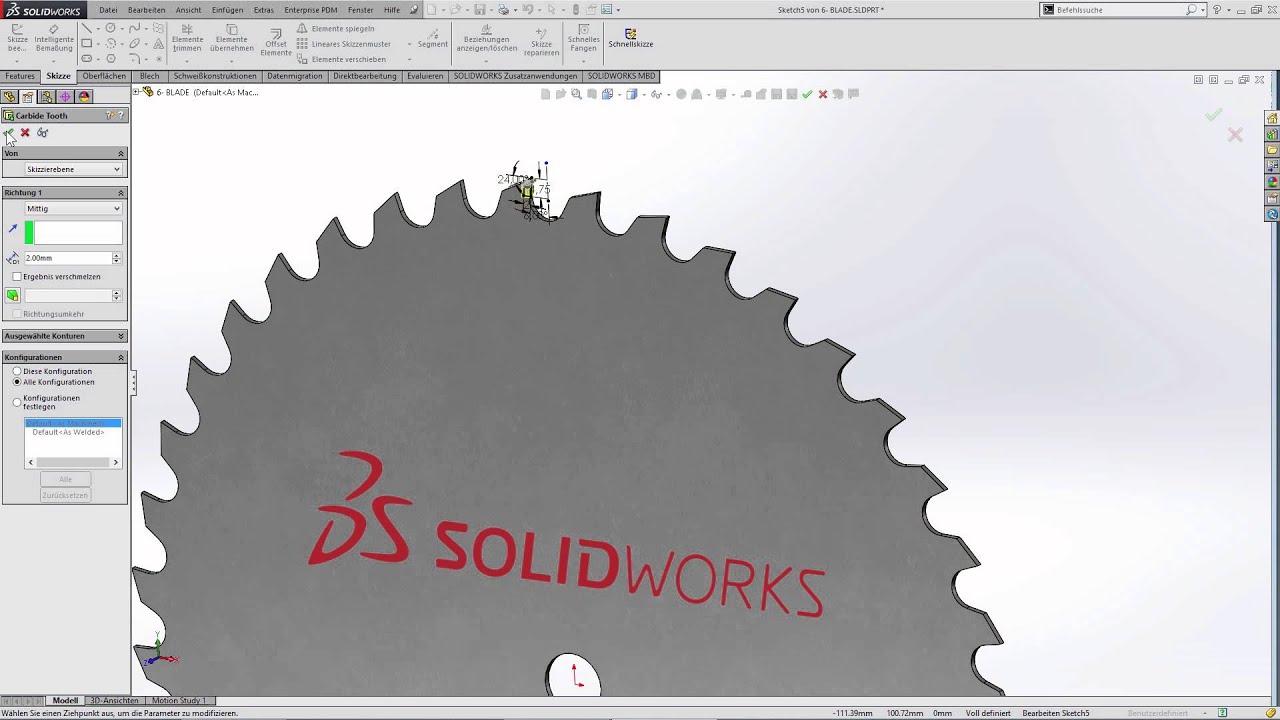Viewport: 1280px width, 720px height.
Task: Click Lineares Skizzenmuster pattern tool
Action: (344, 44)
